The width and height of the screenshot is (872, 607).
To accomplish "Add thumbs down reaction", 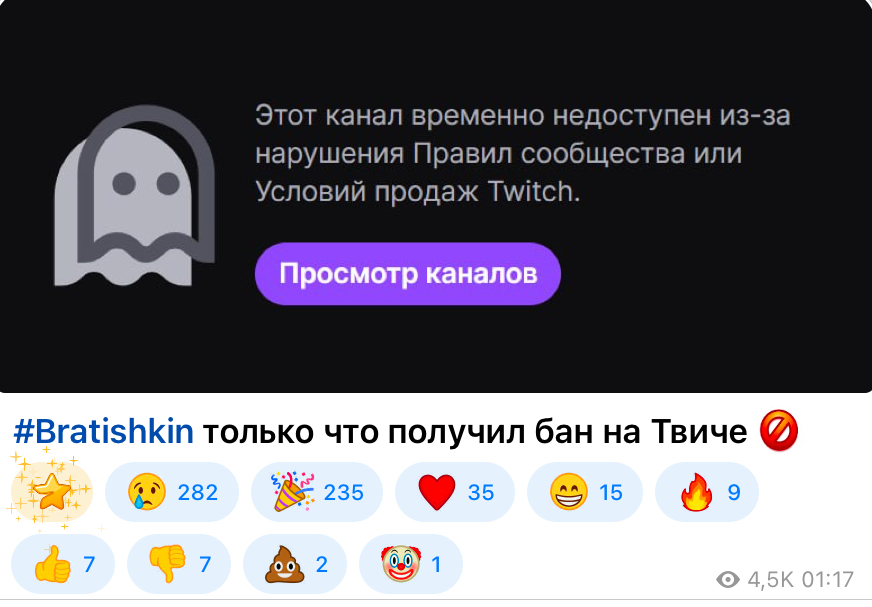I will tap(179, 564).
